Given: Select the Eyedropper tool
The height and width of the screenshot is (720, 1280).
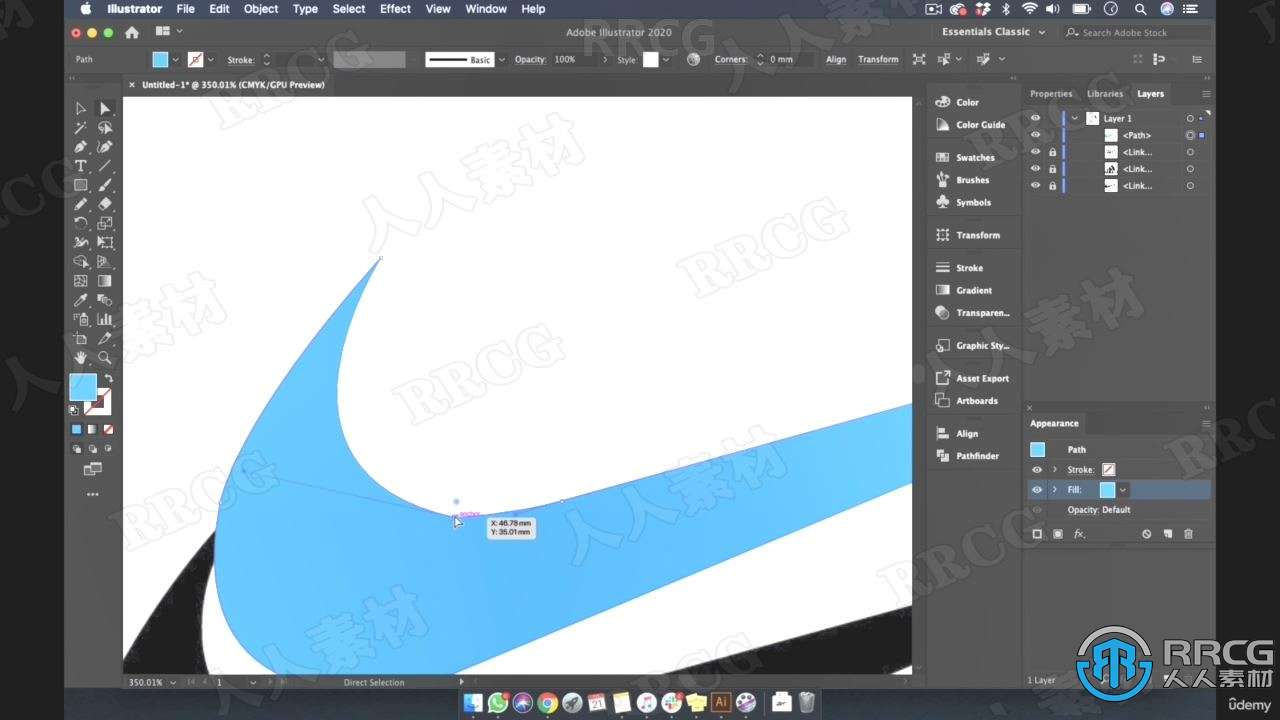Looking at the screenshot, I should pos(81,300).
